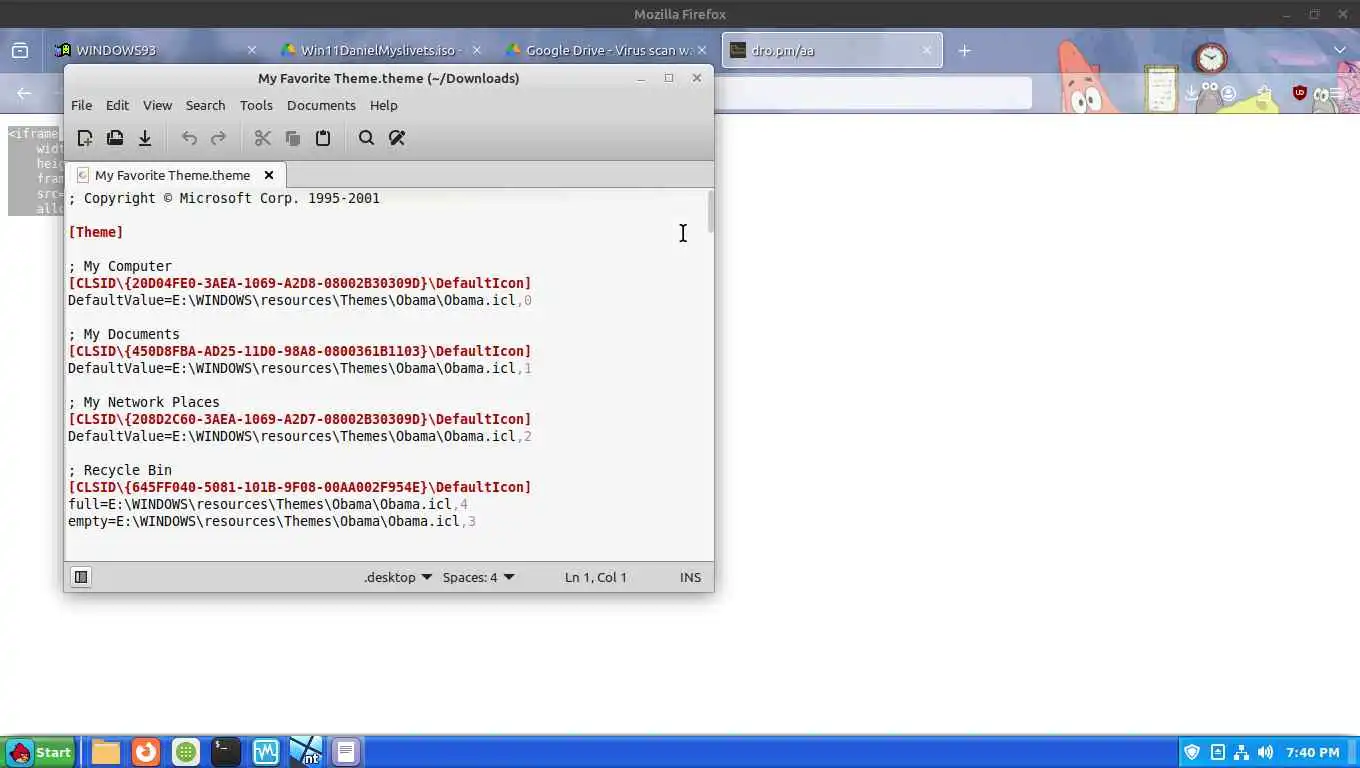
Task: Switch to Google Drive - Virus scan tab
Action: 608,50
